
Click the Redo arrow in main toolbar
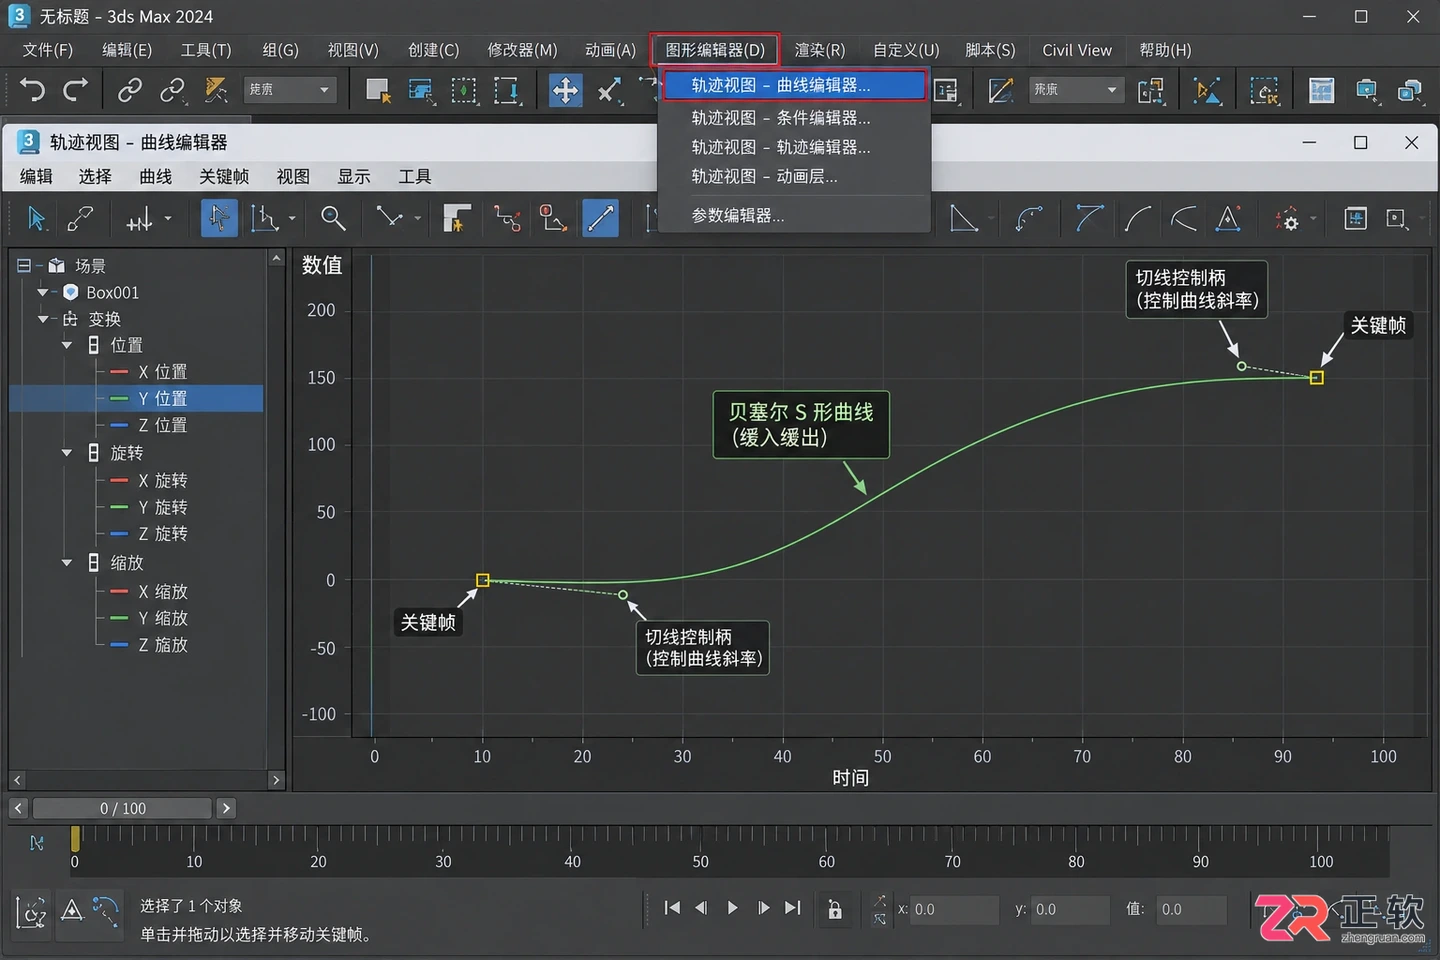click(x=76, y=90)
